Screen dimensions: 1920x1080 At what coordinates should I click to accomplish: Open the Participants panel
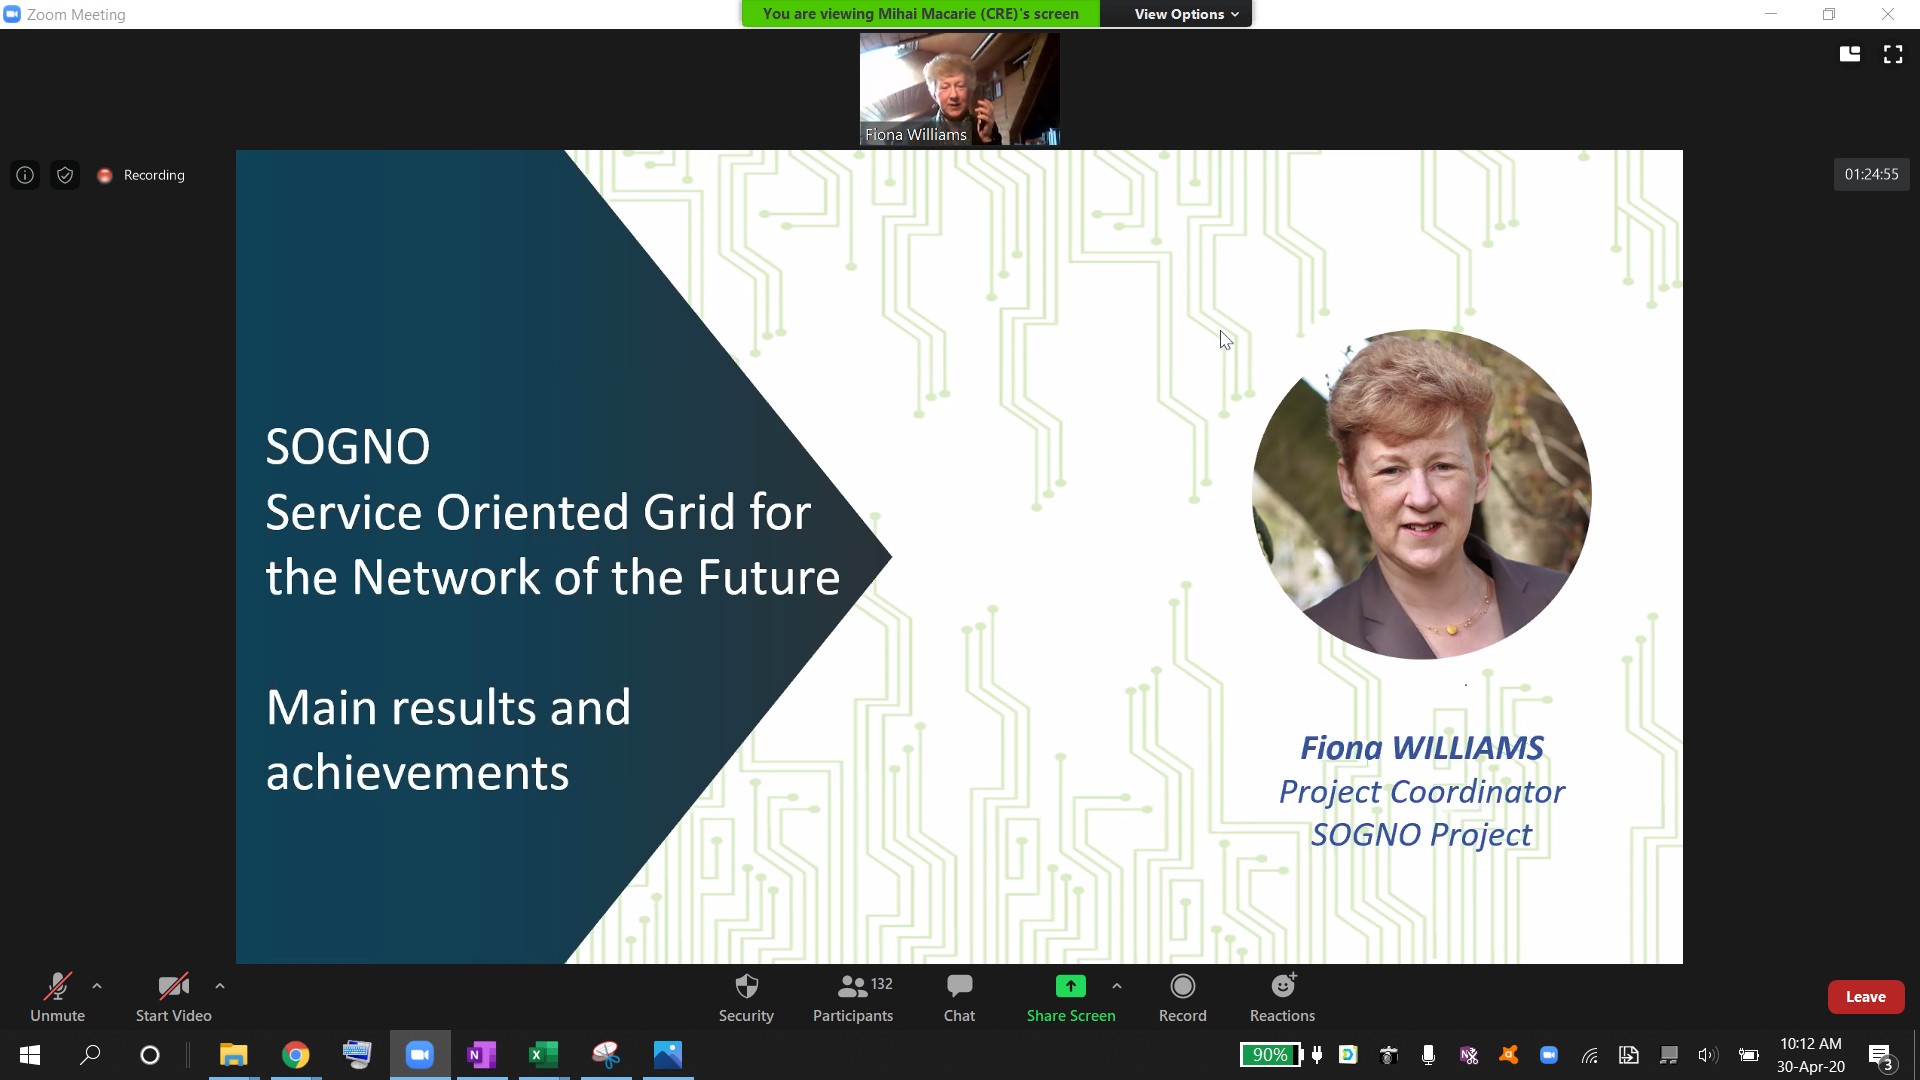pos(853,997)
